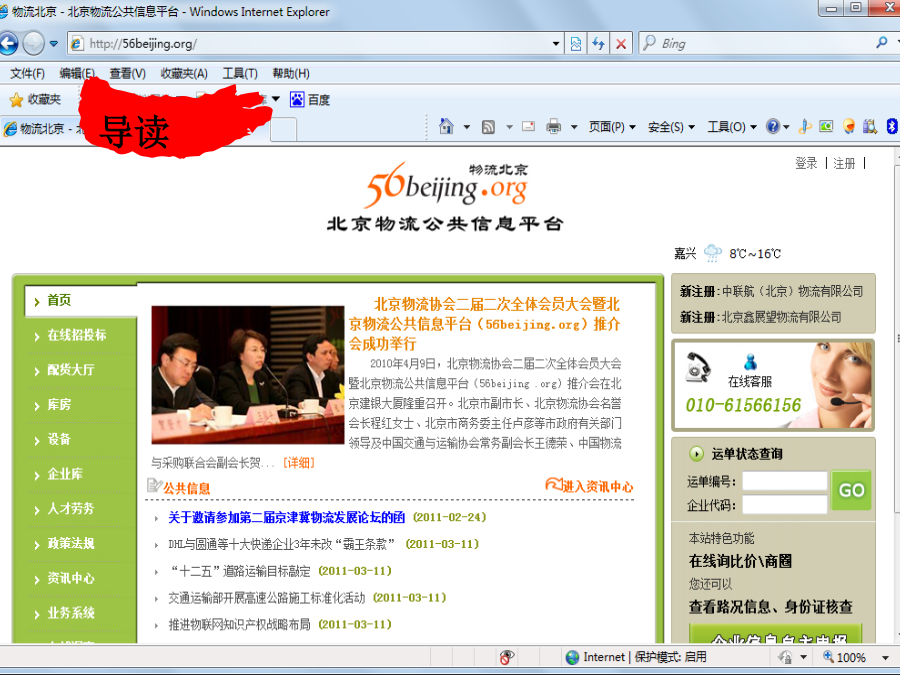
Task: Open 企业库 in the sidebar
Action: click(x=65, y=474)
